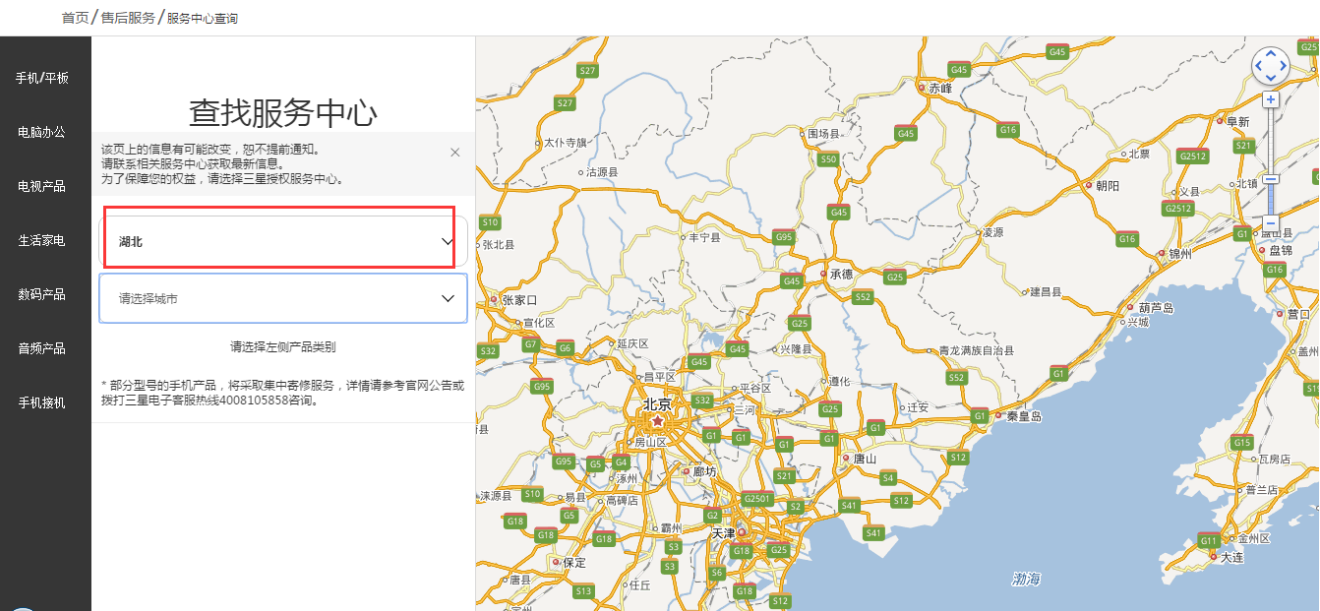This screenshot has height=611, width=1320.
Task: Pan the map left with the left arrow
Action: tap(1258, 67)
